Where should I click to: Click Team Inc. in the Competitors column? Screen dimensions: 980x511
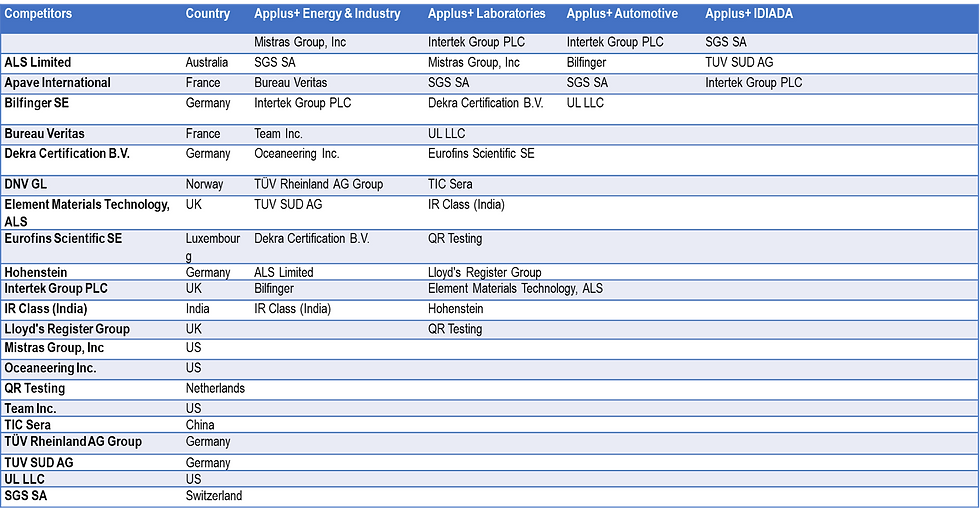[30, 409]
